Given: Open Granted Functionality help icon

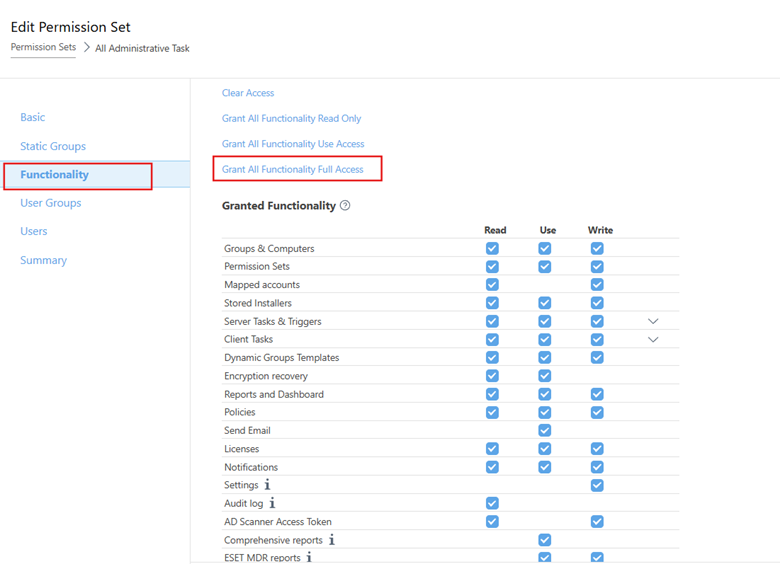Looking at the screenshot, I should coord(345,206).
